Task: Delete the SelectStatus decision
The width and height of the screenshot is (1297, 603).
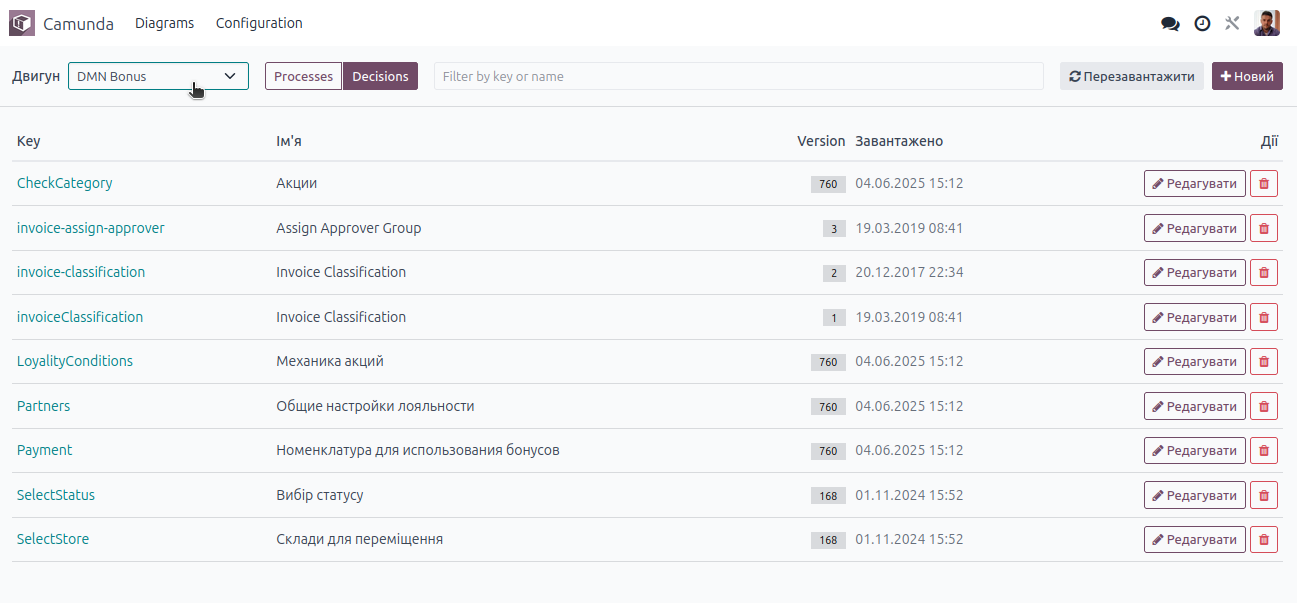Action: point(1264,495)
